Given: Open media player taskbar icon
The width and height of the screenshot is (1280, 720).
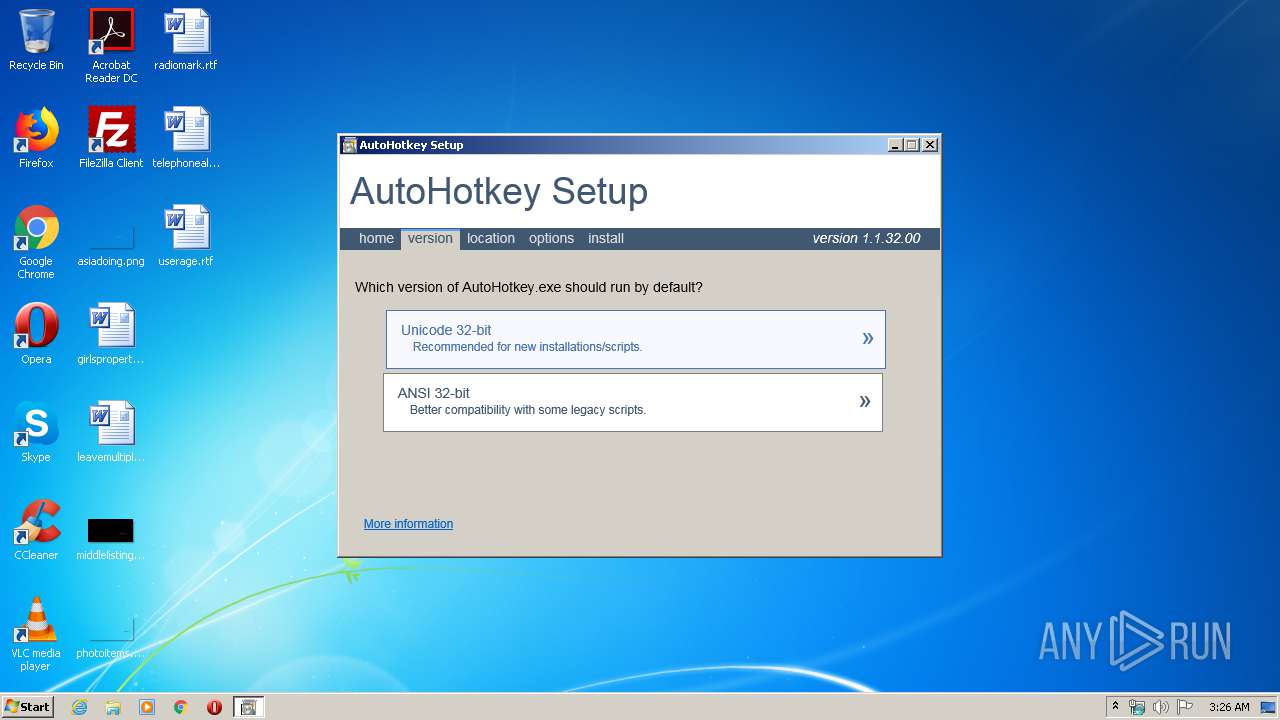Looking at the screenshot, I should 147,707.
